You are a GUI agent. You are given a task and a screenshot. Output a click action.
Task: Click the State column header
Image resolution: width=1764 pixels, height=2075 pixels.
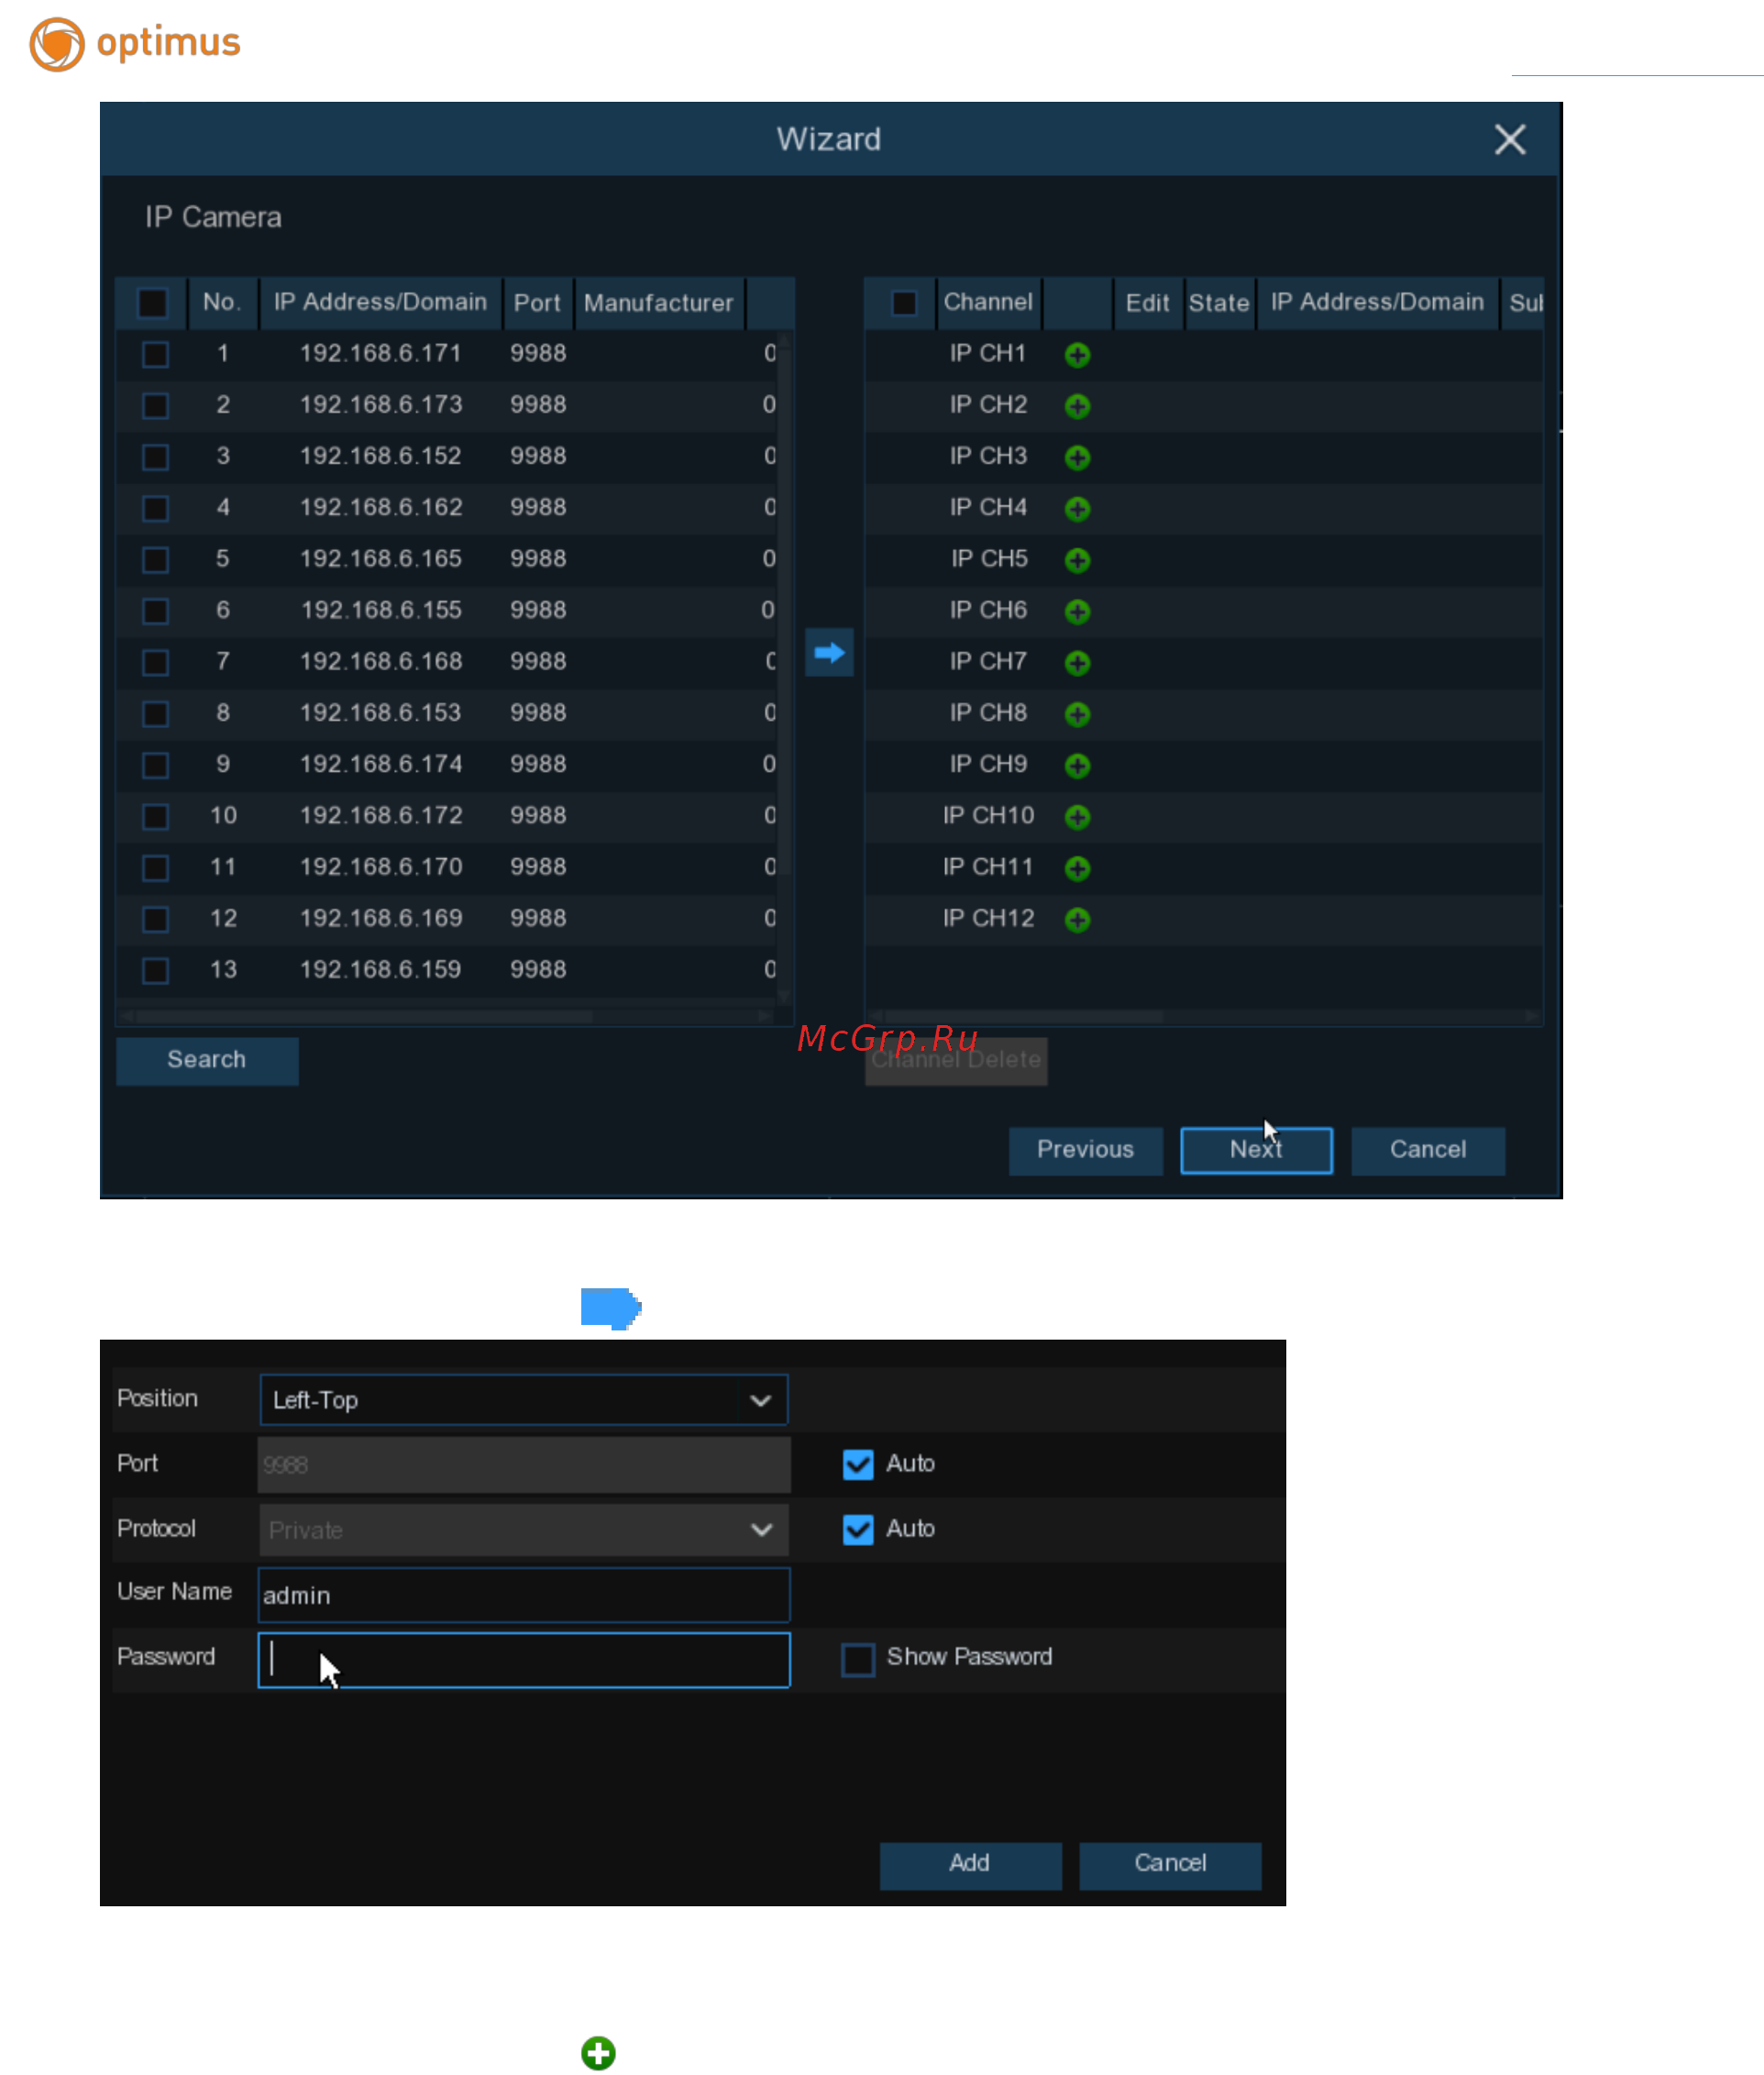coord(1219,303)
